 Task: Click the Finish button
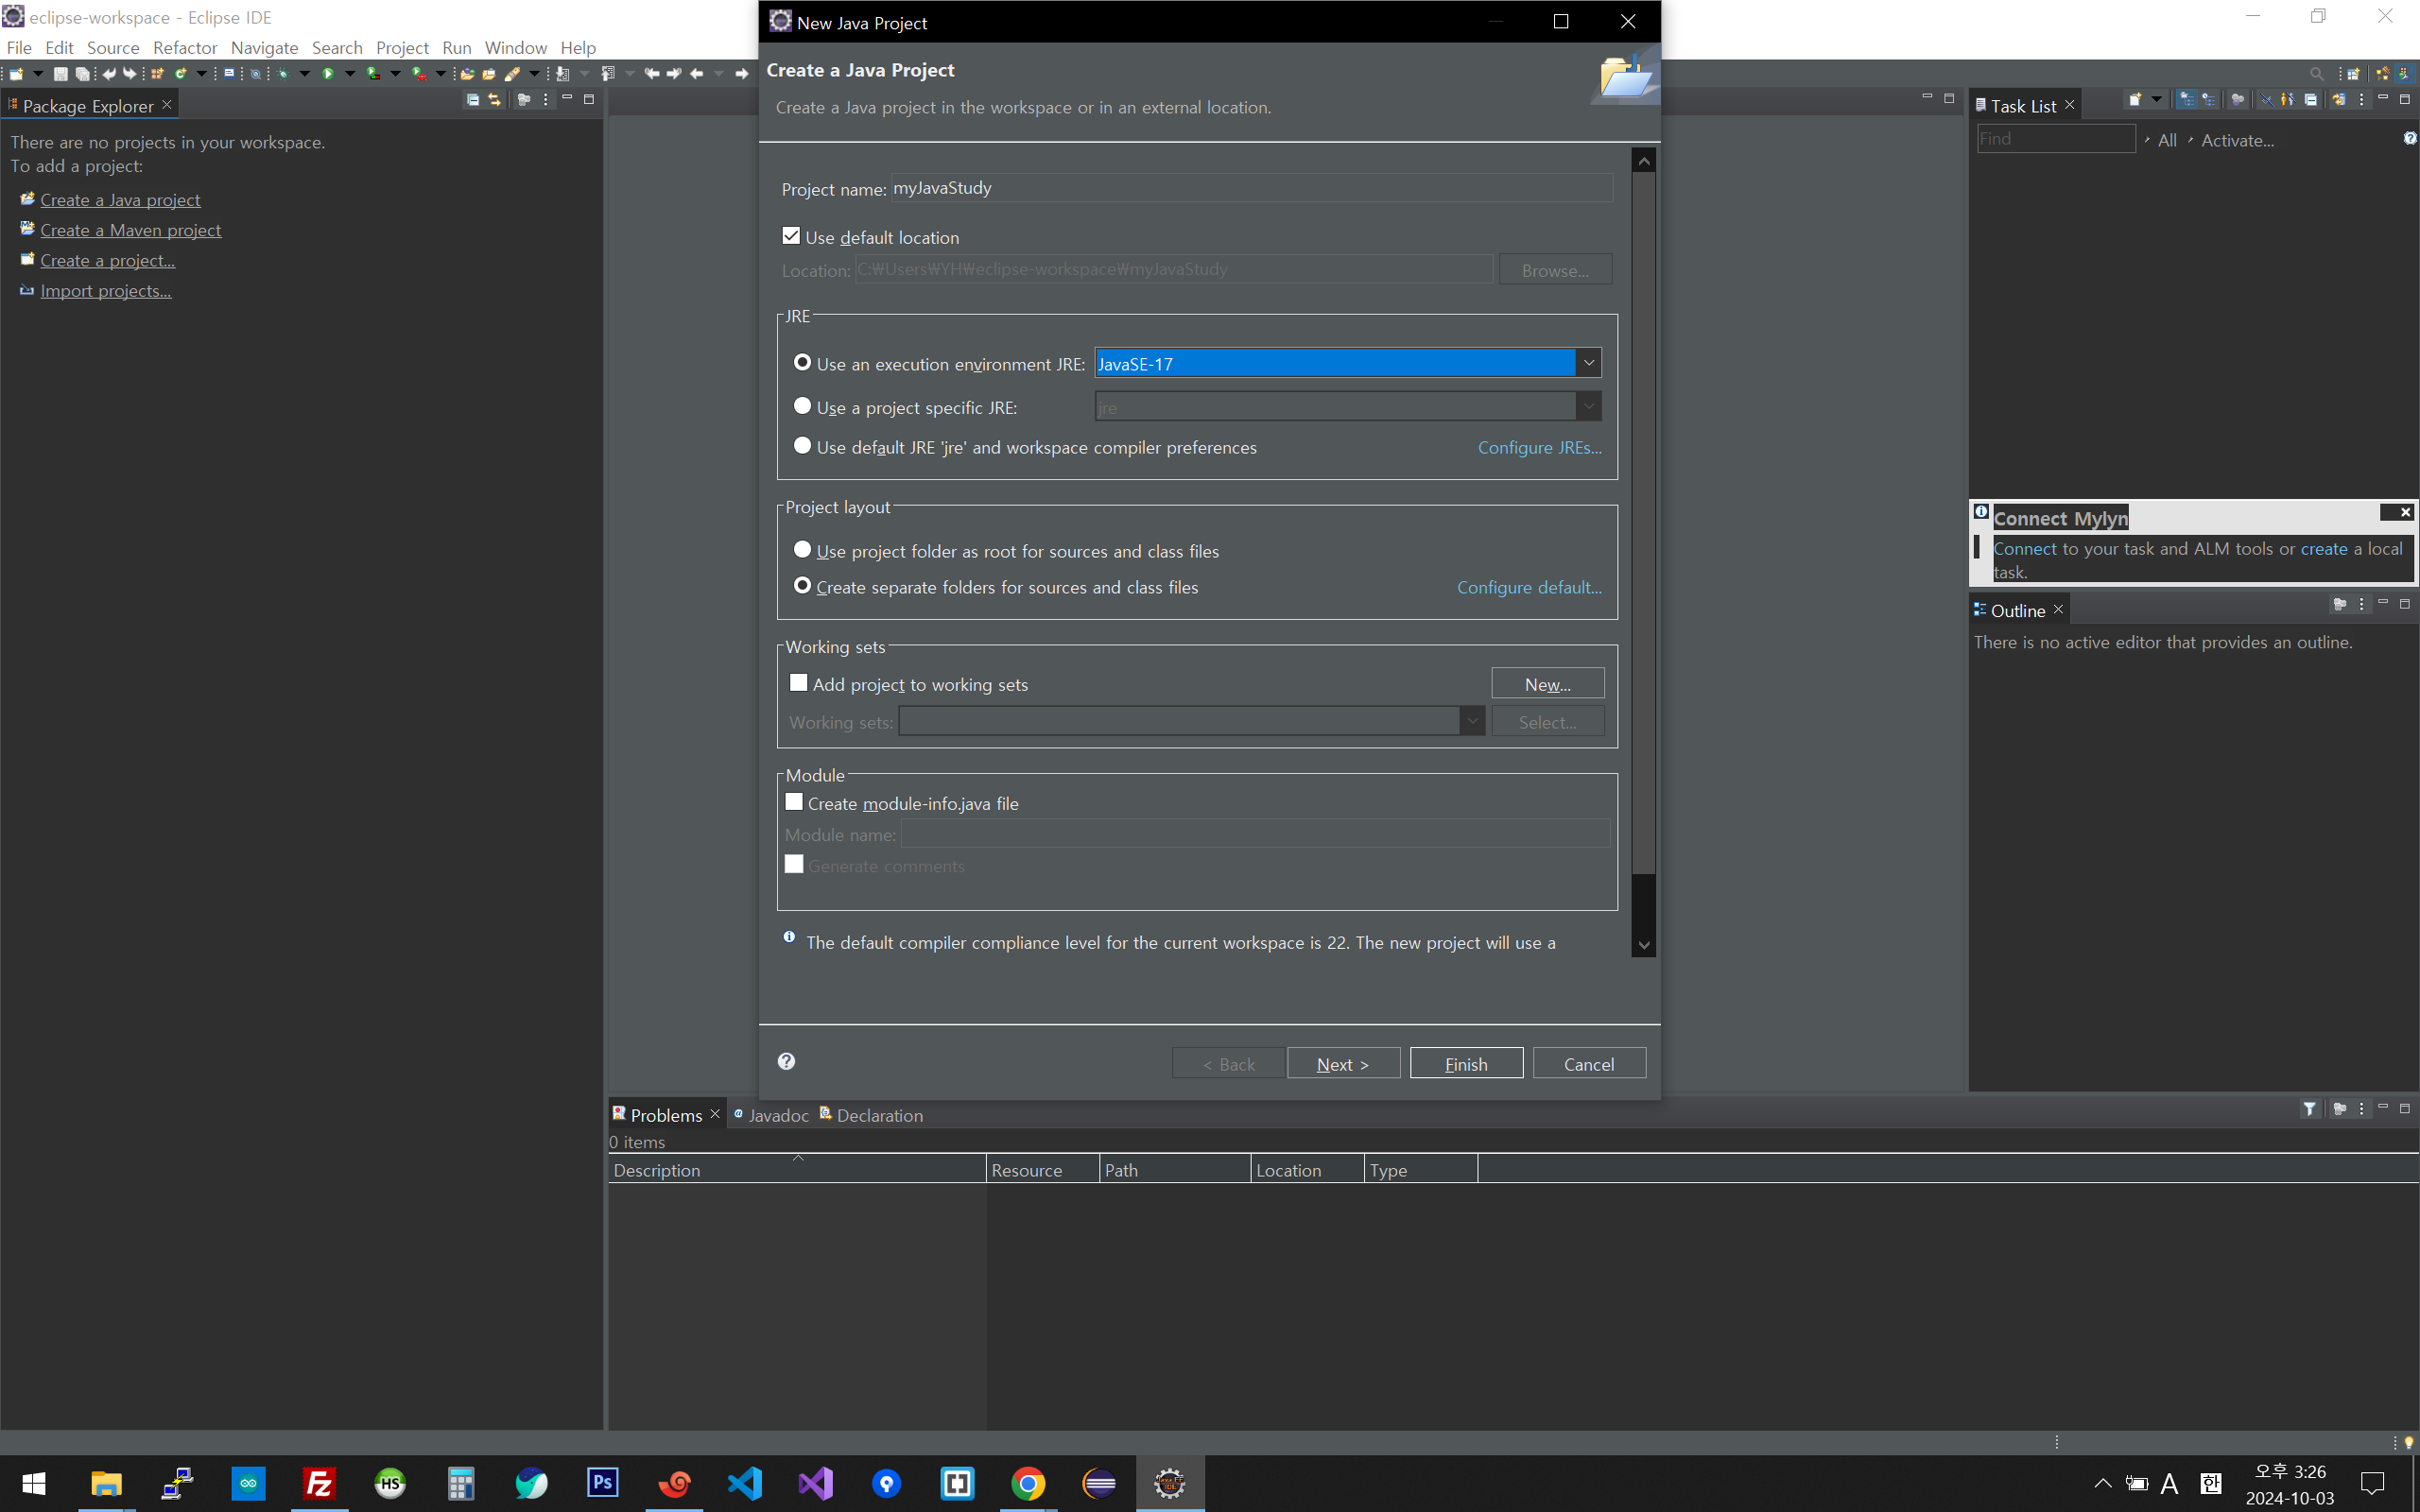click(1466, 1064)
